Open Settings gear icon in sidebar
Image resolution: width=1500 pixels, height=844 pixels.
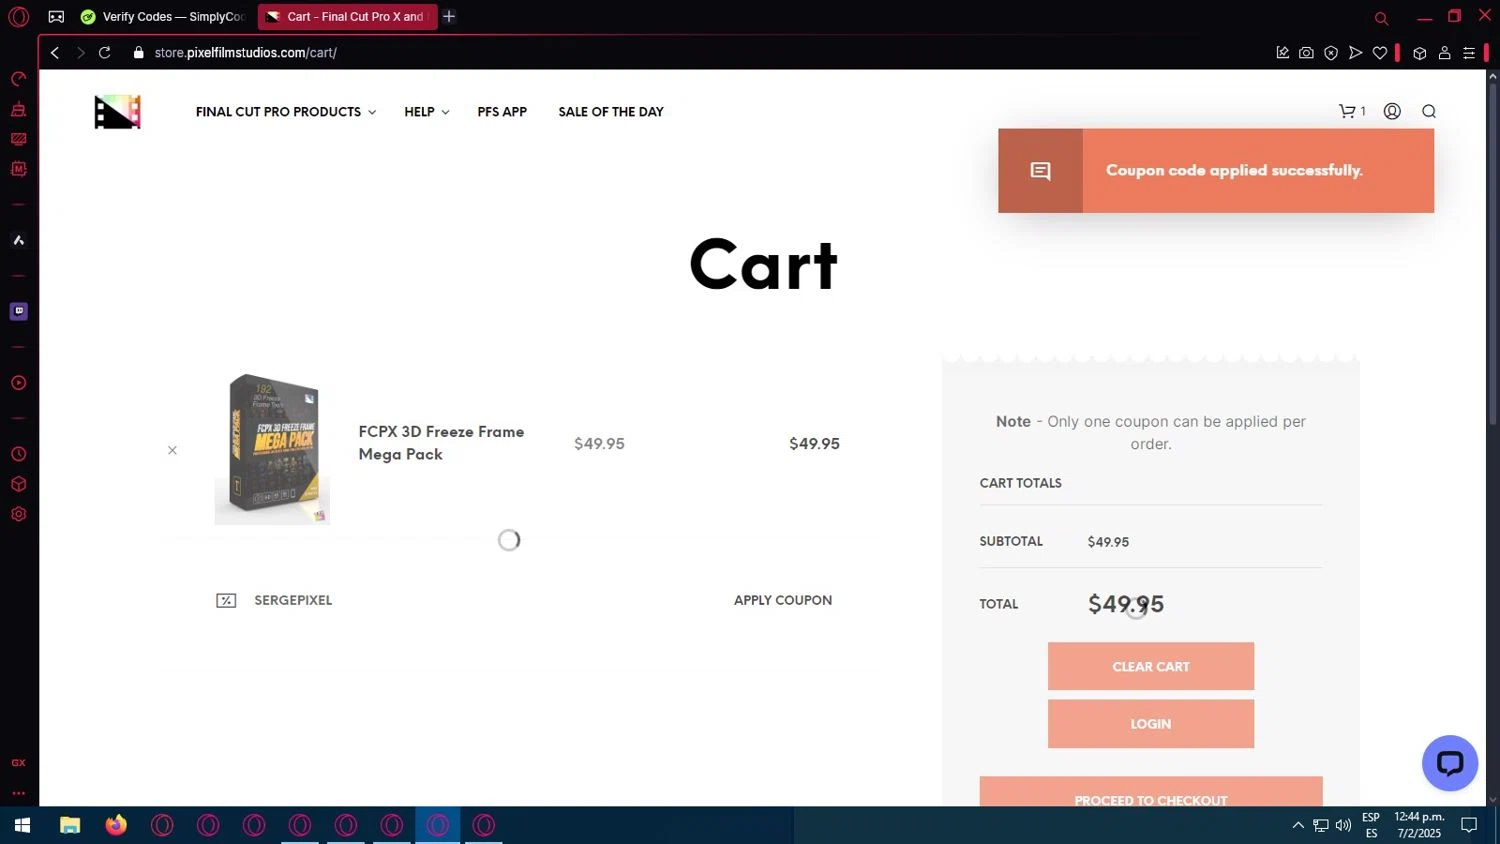coord(18,514)
